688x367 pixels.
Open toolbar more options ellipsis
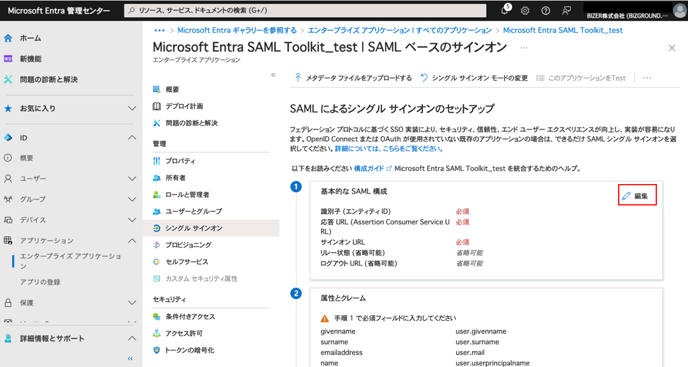point(647,78)
